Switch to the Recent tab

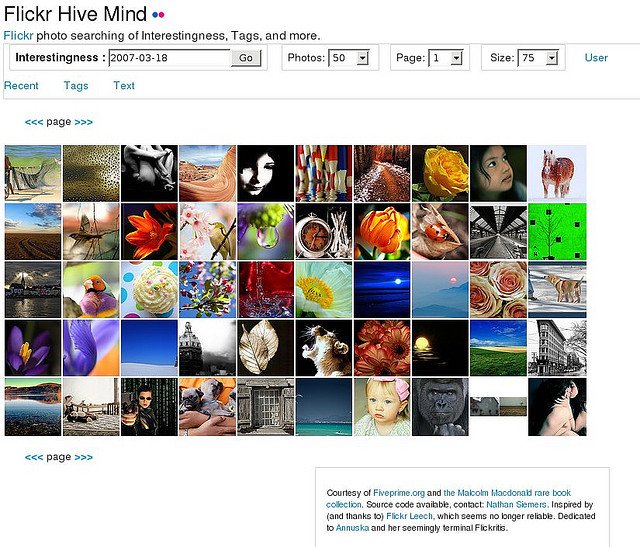pos(21,86)
